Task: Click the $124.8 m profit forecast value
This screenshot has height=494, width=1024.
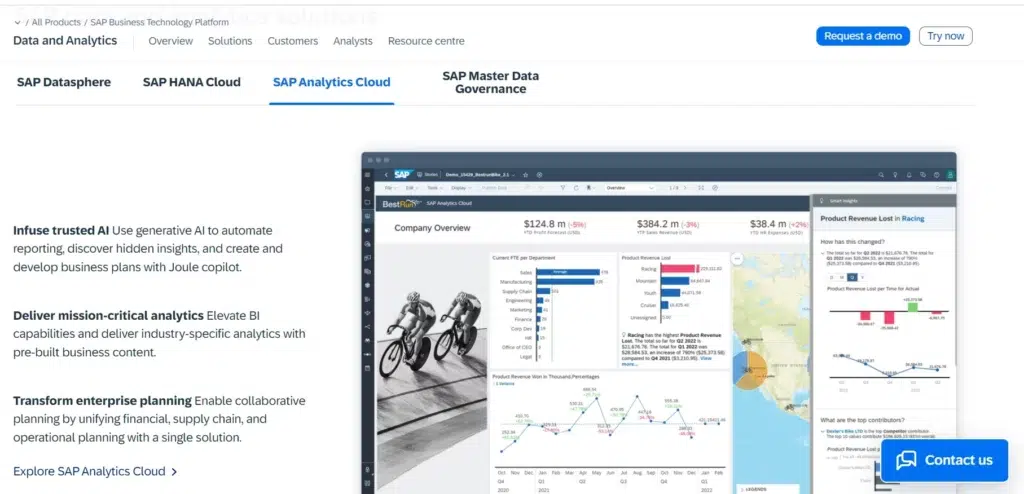Action: pyautogui.click(x=544, y=224)
